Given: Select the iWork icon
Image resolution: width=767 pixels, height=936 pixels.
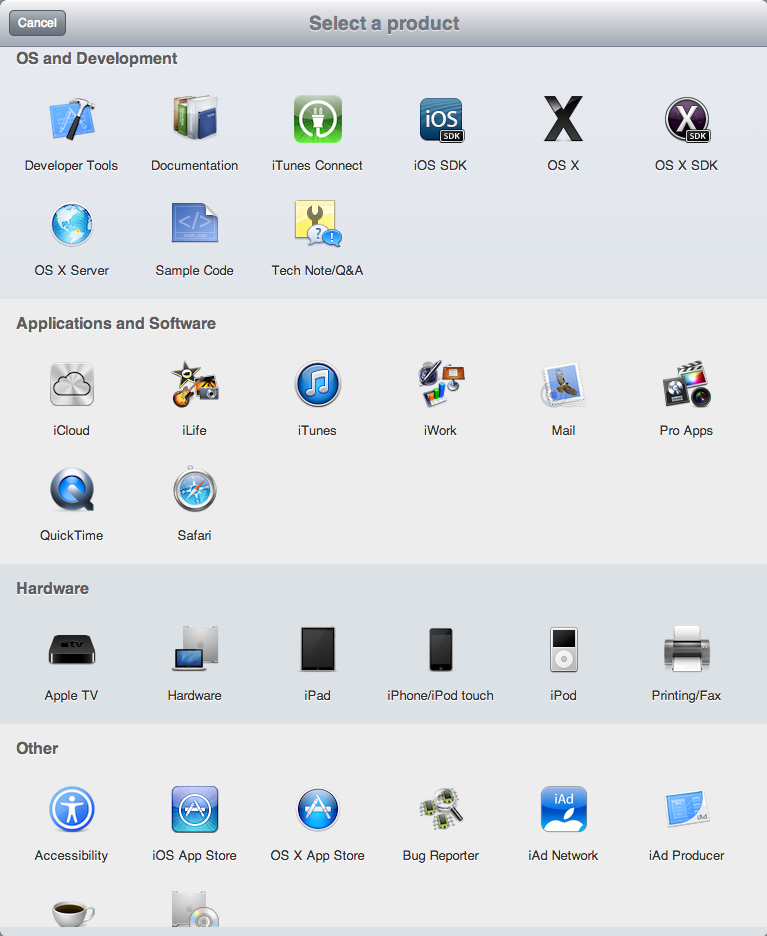Looking at the screenshot, I should (441, 384).
